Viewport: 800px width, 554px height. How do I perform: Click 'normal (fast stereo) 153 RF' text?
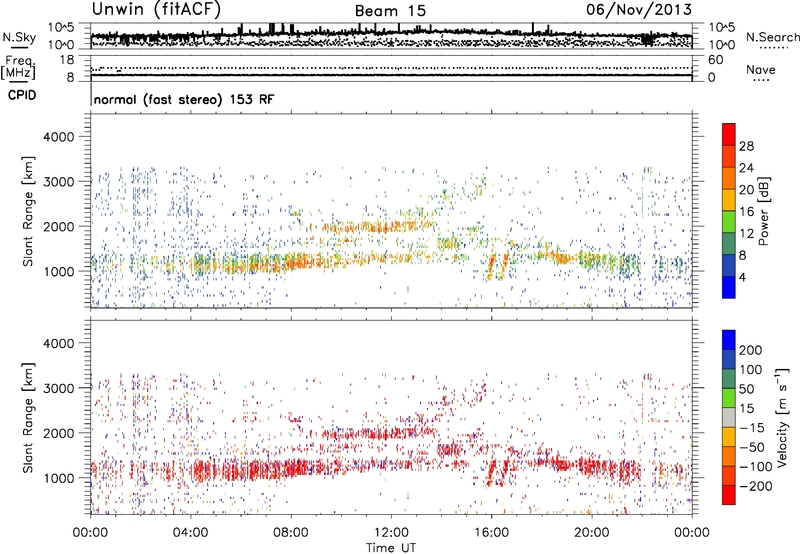tap(184, 99)
